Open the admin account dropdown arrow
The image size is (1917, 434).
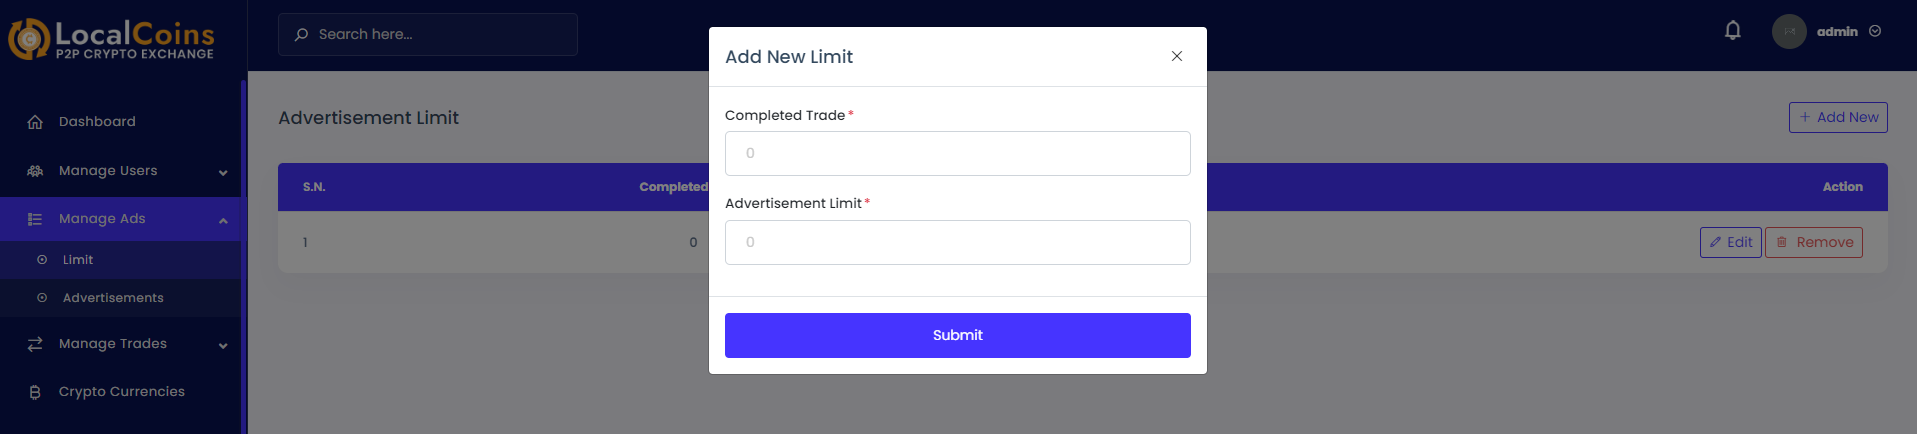coord(1875,31)
